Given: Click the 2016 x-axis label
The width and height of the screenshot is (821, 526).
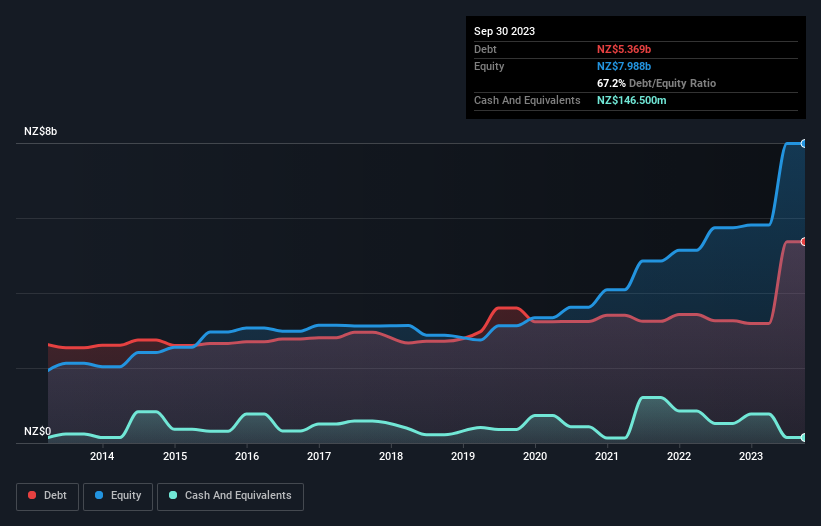Looking at the screenshot, I should coord(247,456).
